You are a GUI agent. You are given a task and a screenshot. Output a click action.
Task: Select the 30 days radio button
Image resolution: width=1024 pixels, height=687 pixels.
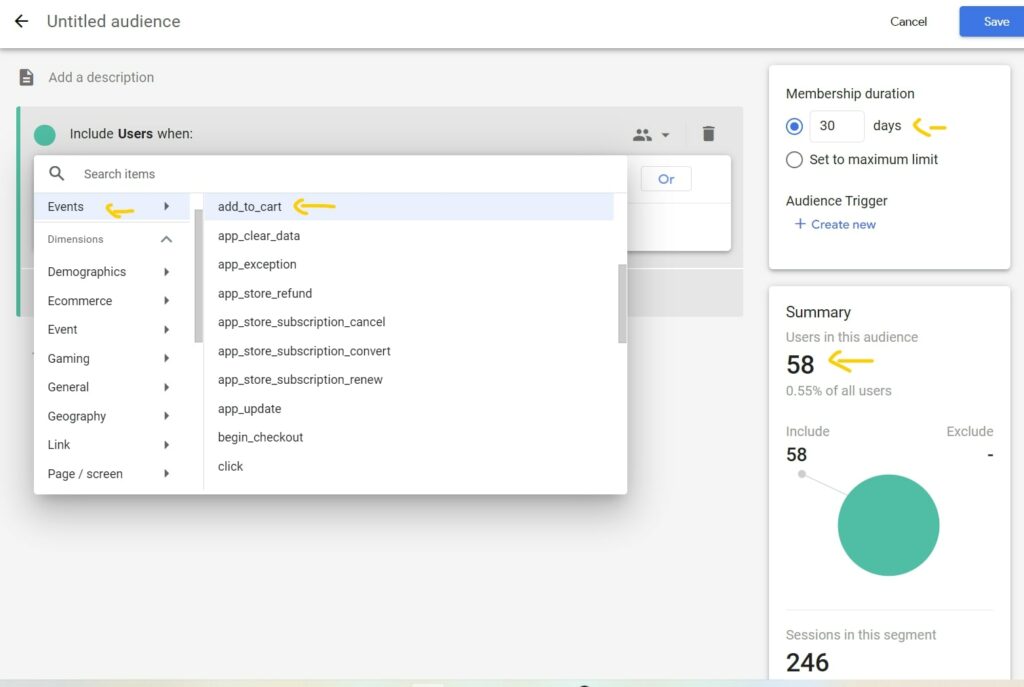pos(794,126)
